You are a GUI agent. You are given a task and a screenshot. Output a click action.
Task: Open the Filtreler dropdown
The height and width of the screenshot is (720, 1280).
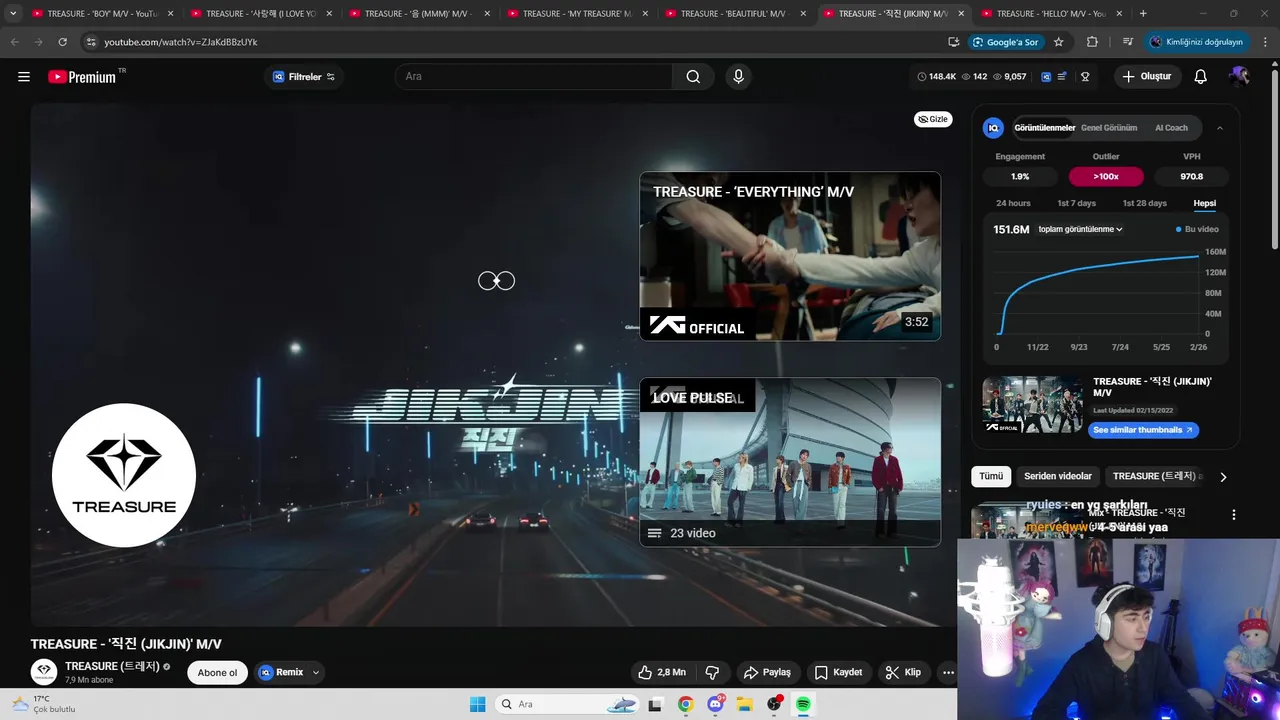pos(304,77)
